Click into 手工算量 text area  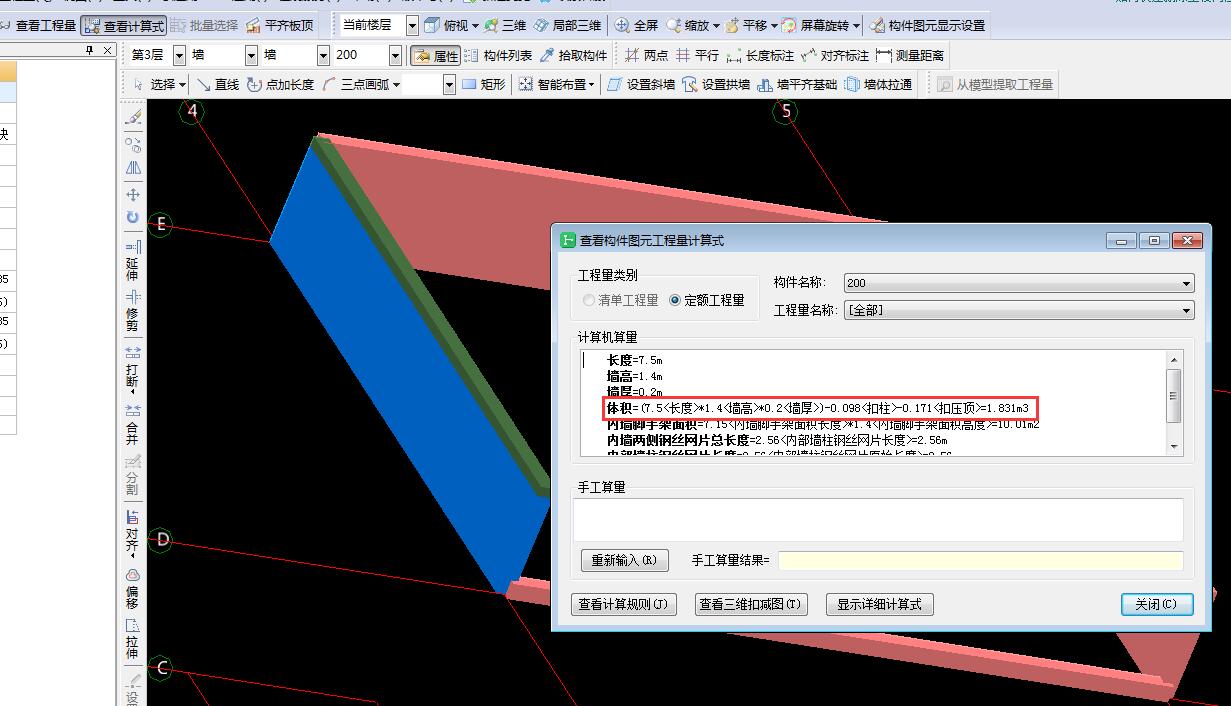[878, 520]
